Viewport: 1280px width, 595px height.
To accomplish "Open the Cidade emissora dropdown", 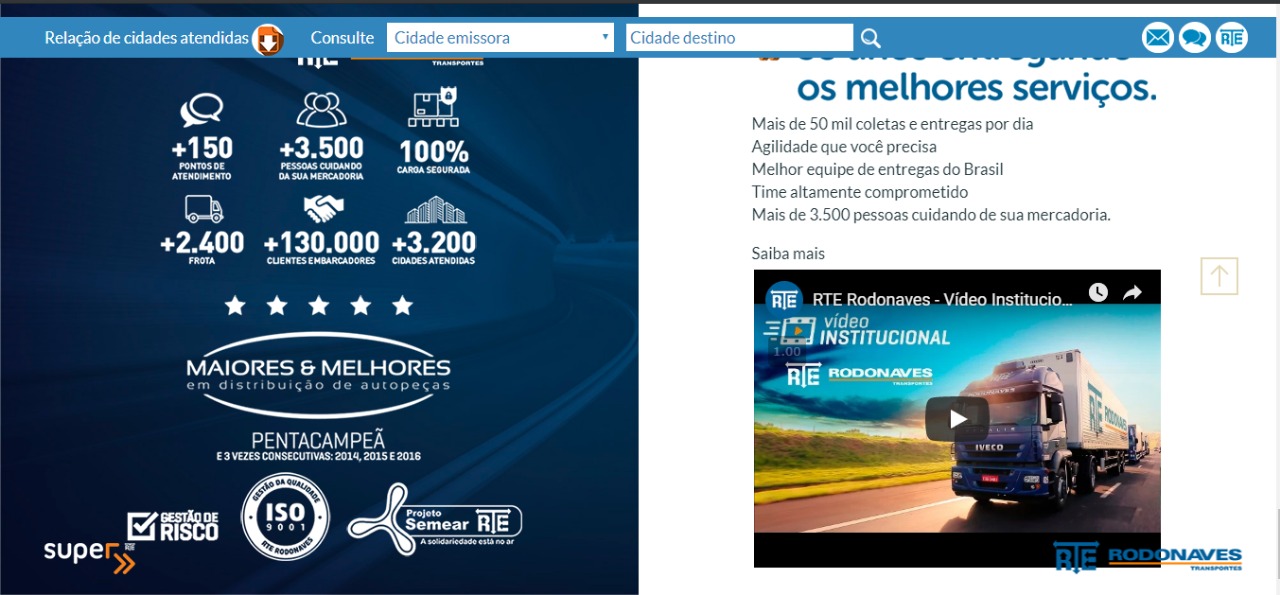I will coord(500,38).
